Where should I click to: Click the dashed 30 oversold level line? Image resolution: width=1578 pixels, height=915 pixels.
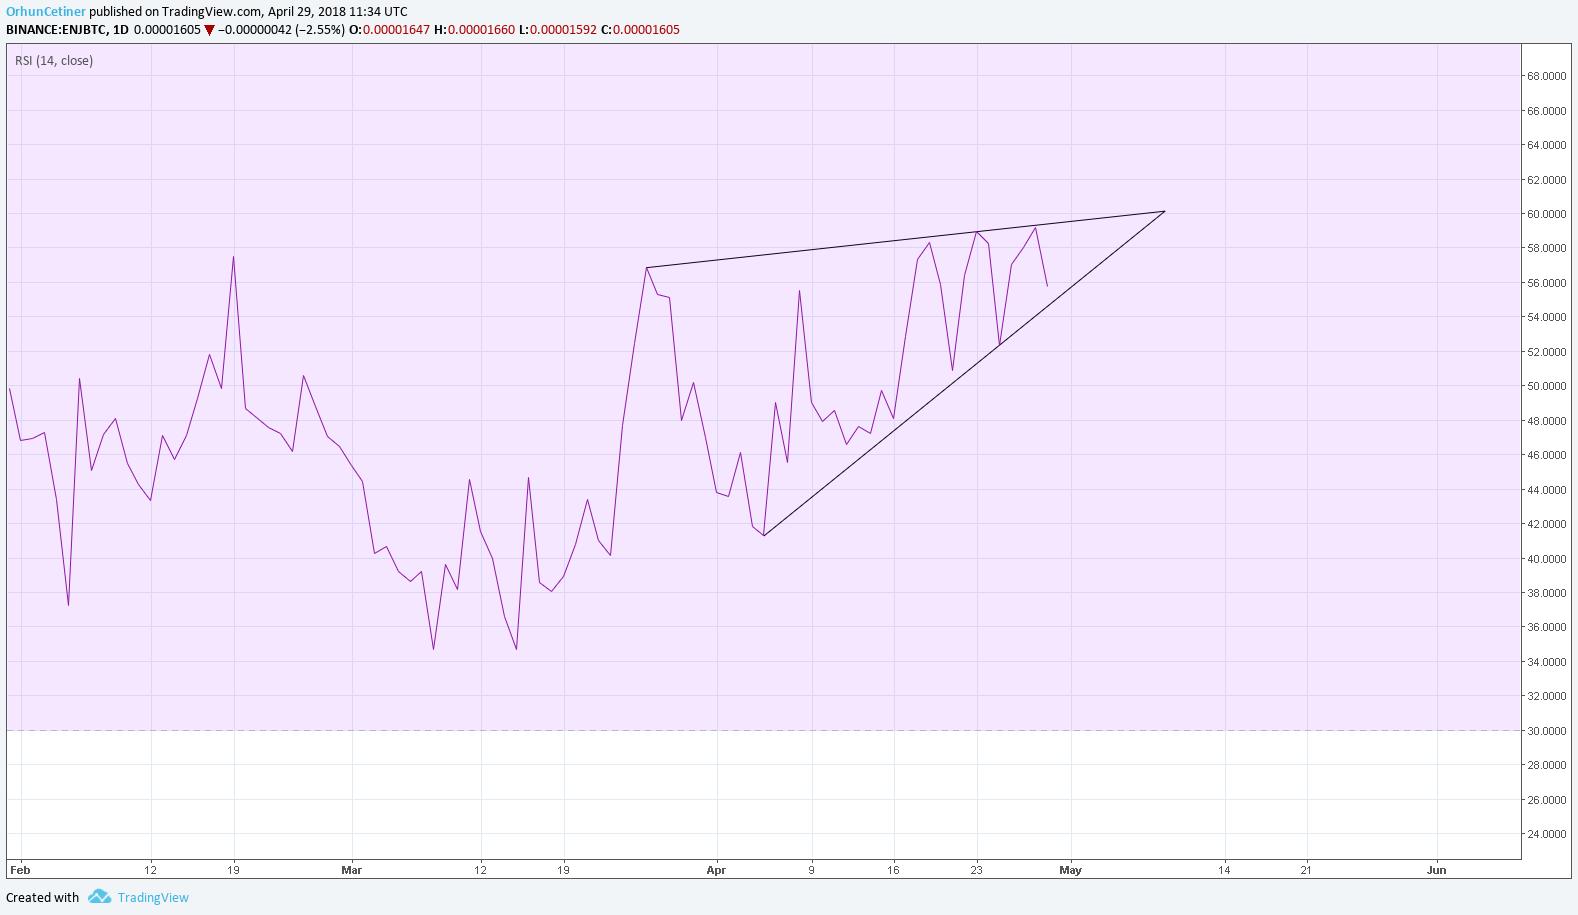pos(764,730)
